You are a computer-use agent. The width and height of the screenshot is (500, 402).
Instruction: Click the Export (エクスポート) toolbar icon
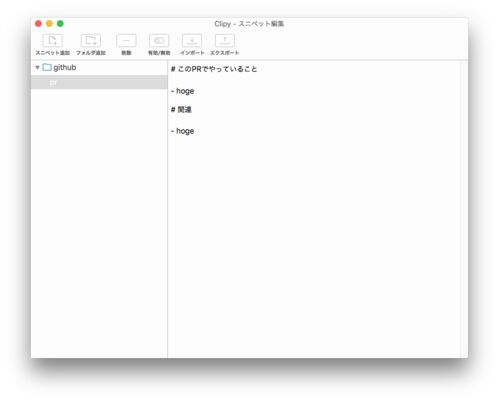click(225, 41)
